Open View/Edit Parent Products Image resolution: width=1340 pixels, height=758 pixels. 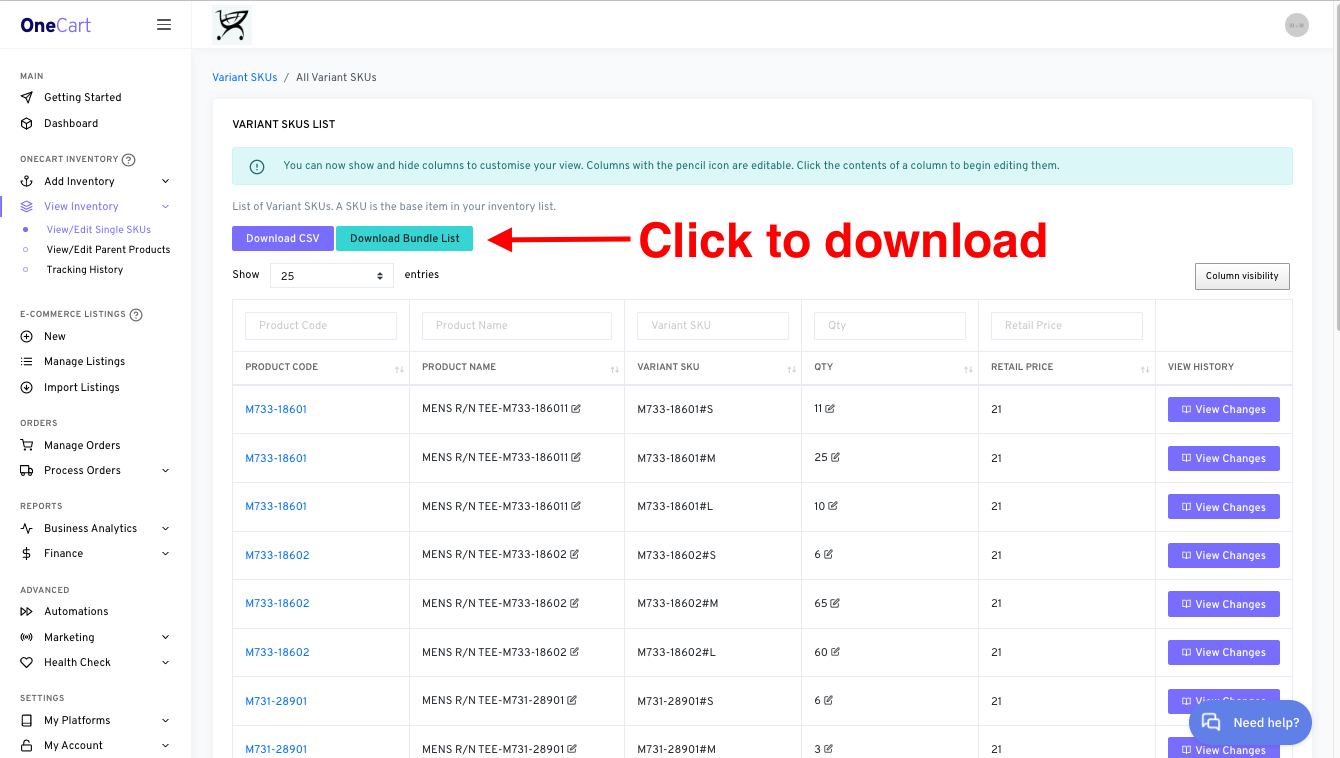[108, 249]
